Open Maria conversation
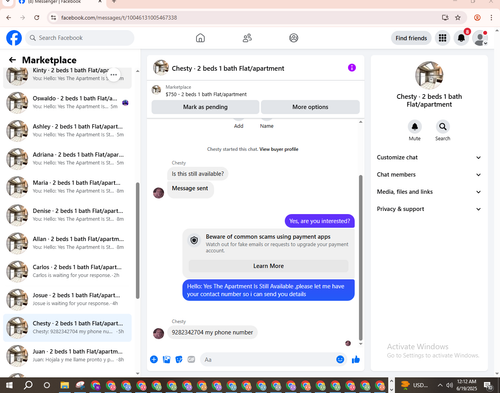The width and height of the screenshot is (500, 393). (x=67, y=187)
